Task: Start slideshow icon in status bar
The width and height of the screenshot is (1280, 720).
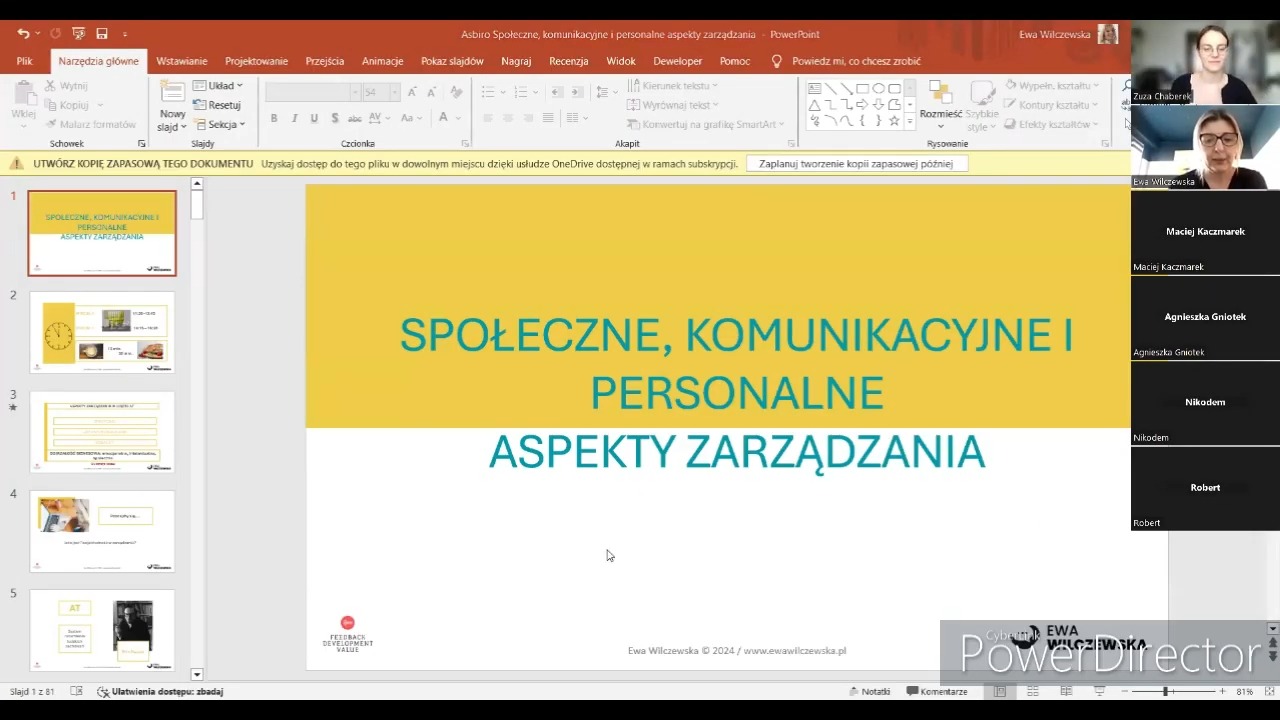Action: pyautogui.click(x=1099, y=691)
